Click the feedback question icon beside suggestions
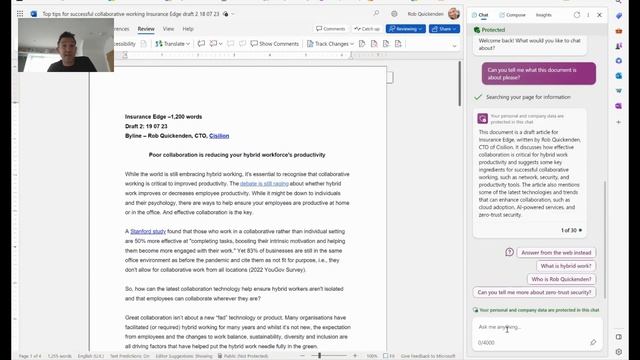This screenshot has height=360, width=640. tap(509, 252)
